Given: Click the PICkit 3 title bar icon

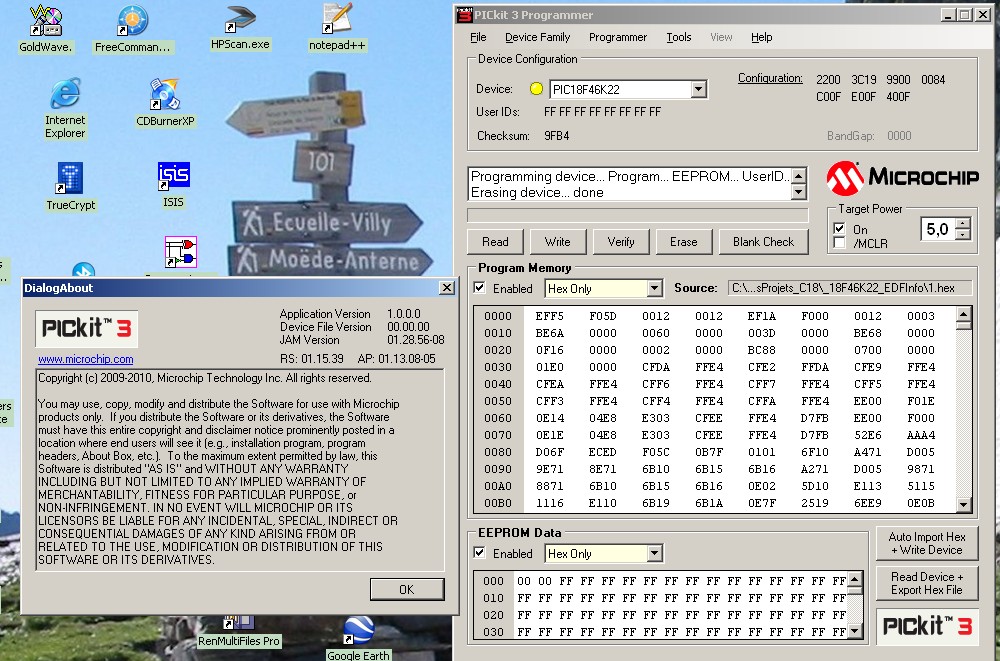Looking at the screenshot, I should click(464, 15).
